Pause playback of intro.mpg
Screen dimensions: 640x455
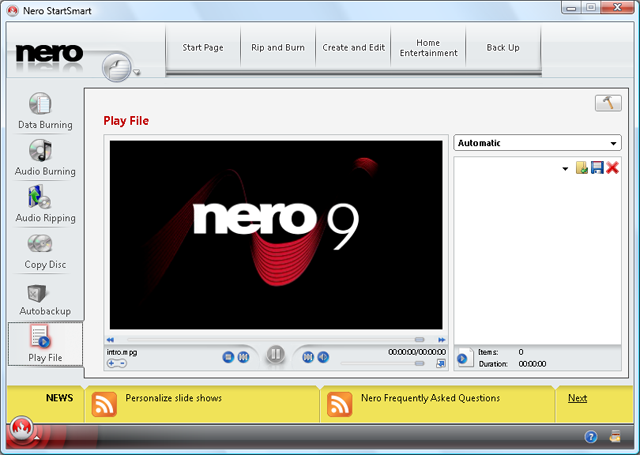(x=276, y=356)
